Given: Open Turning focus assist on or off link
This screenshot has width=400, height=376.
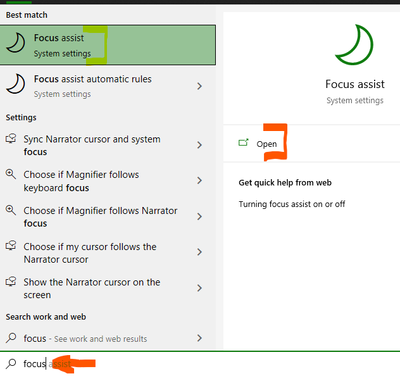Looking at the screenshot, I should click(292, 204).
